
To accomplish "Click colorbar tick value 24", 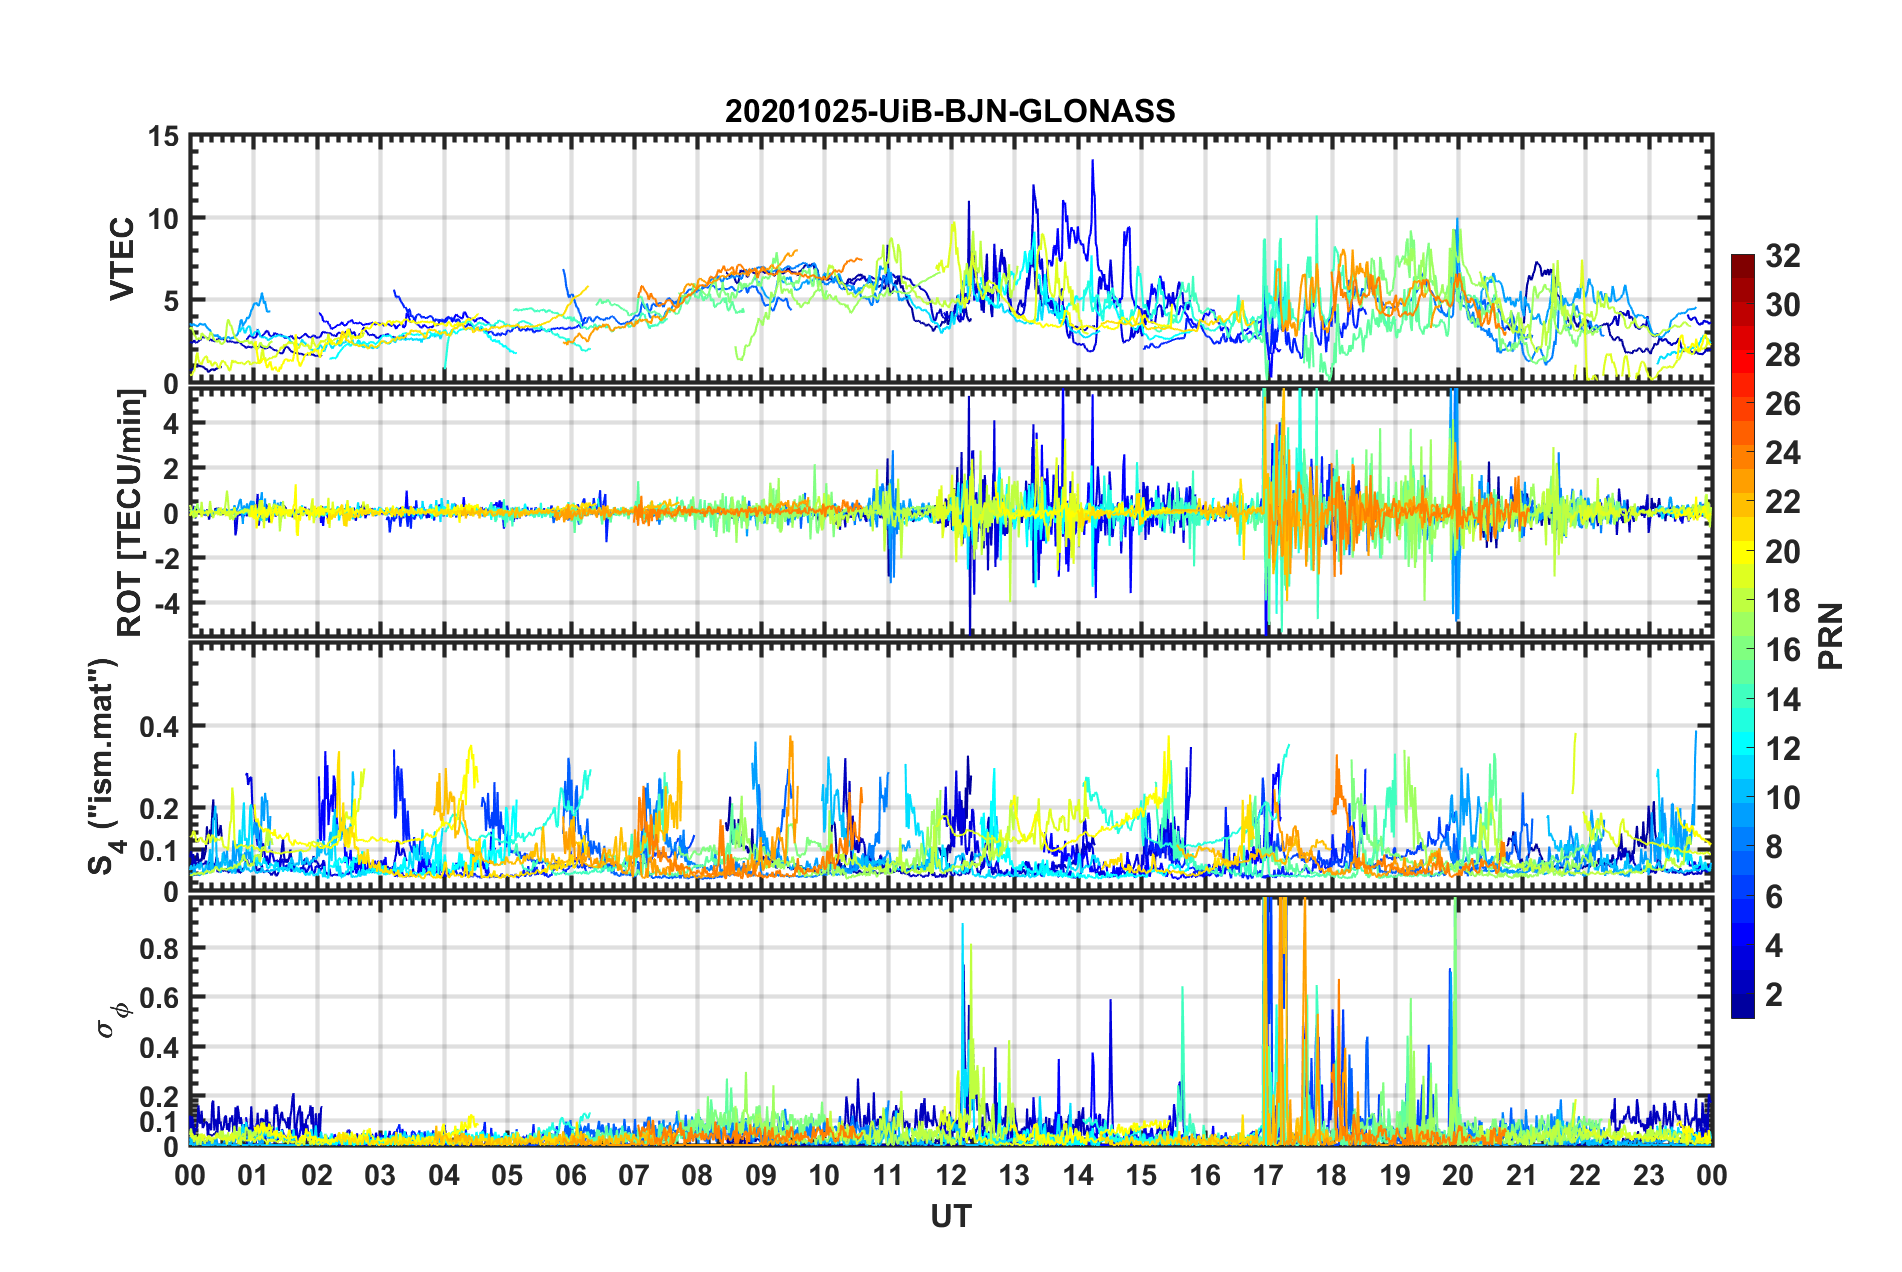I will 1782,453.
